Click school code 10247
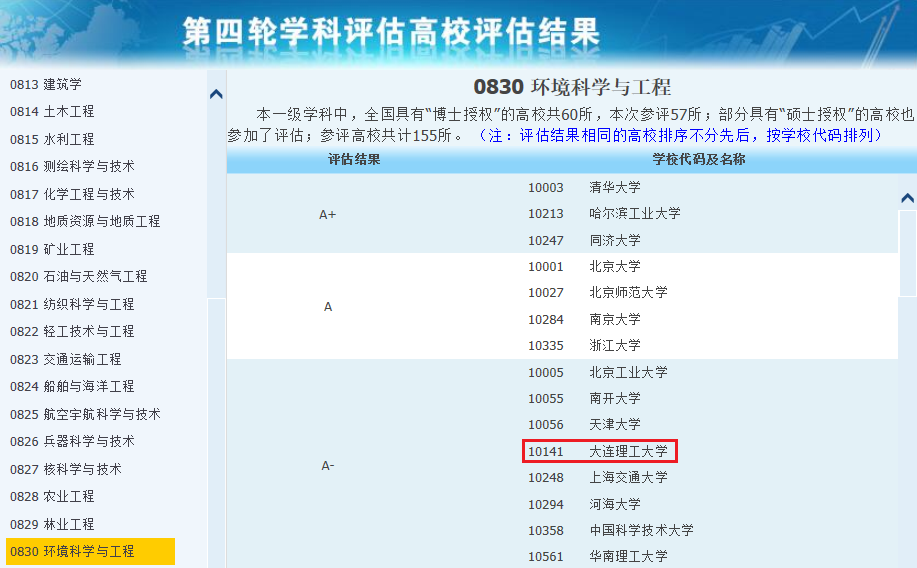This screenshot has width=917, height=568. tap(546, 240)
